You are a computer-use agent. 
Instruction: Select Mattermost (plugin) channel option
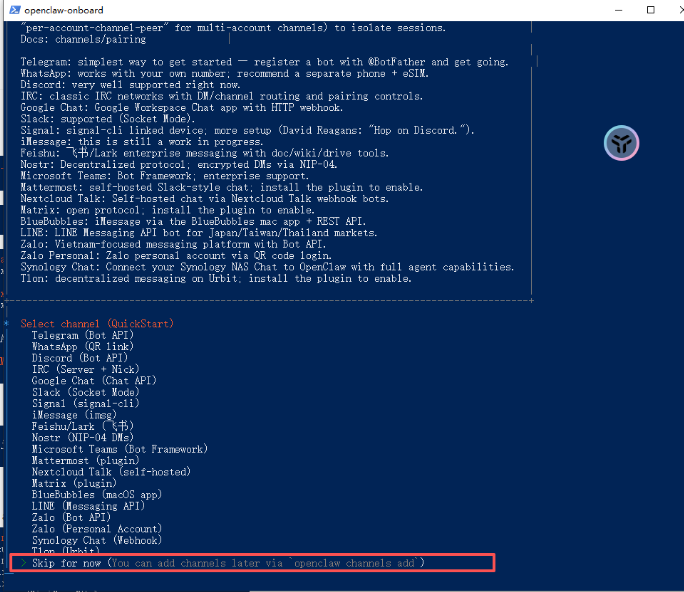pos(86,460)
